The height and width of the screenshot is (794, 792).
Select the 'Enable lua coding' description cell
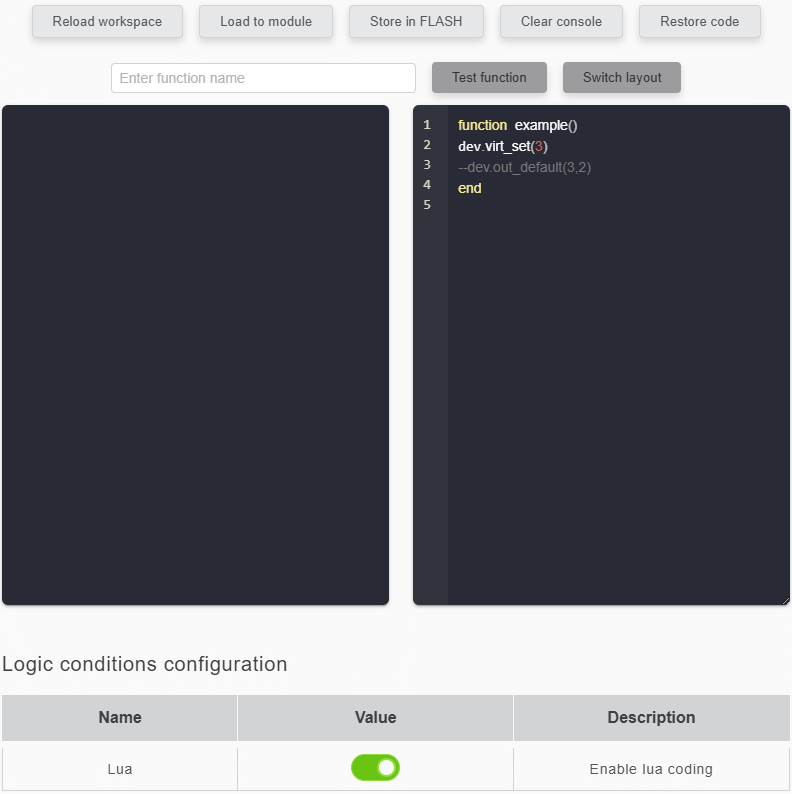click(651, 770)
